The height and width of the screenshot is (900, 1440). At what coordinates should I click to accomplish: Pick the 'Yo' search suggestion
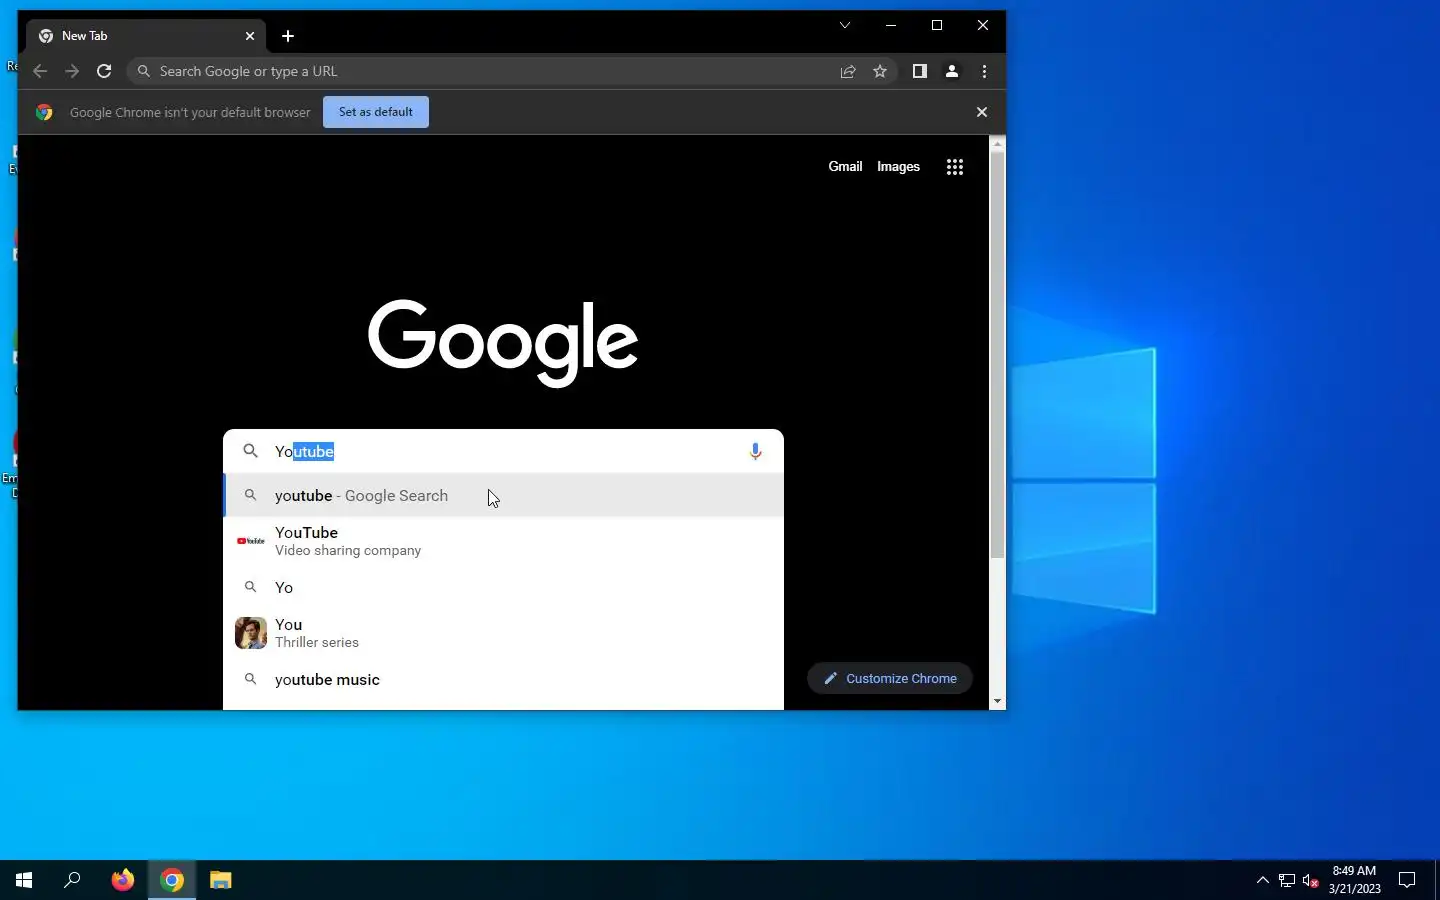click(503, 587)
